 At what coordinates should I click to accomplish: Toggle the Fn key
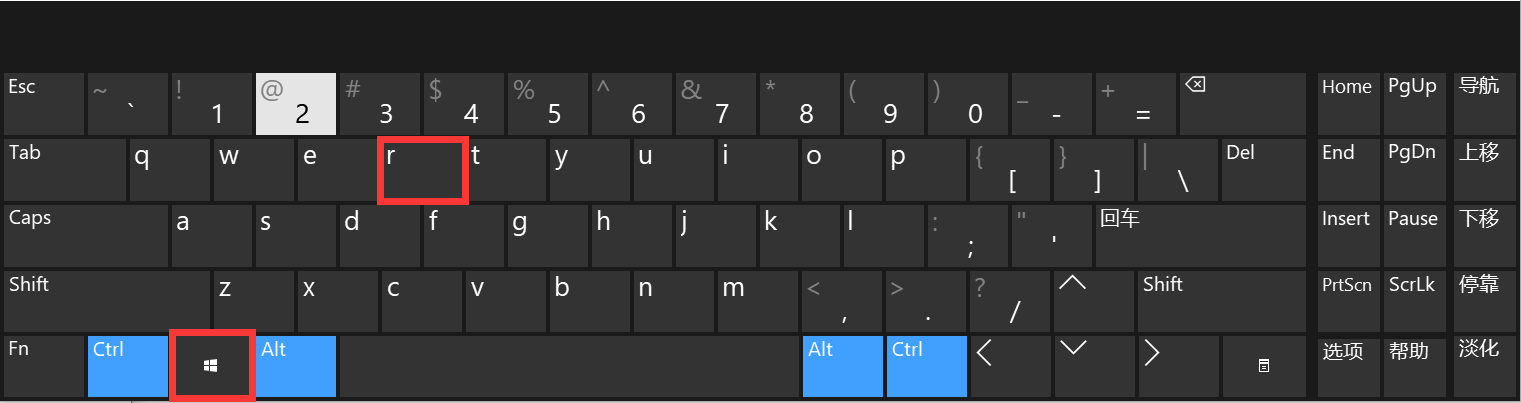point(43,366)
